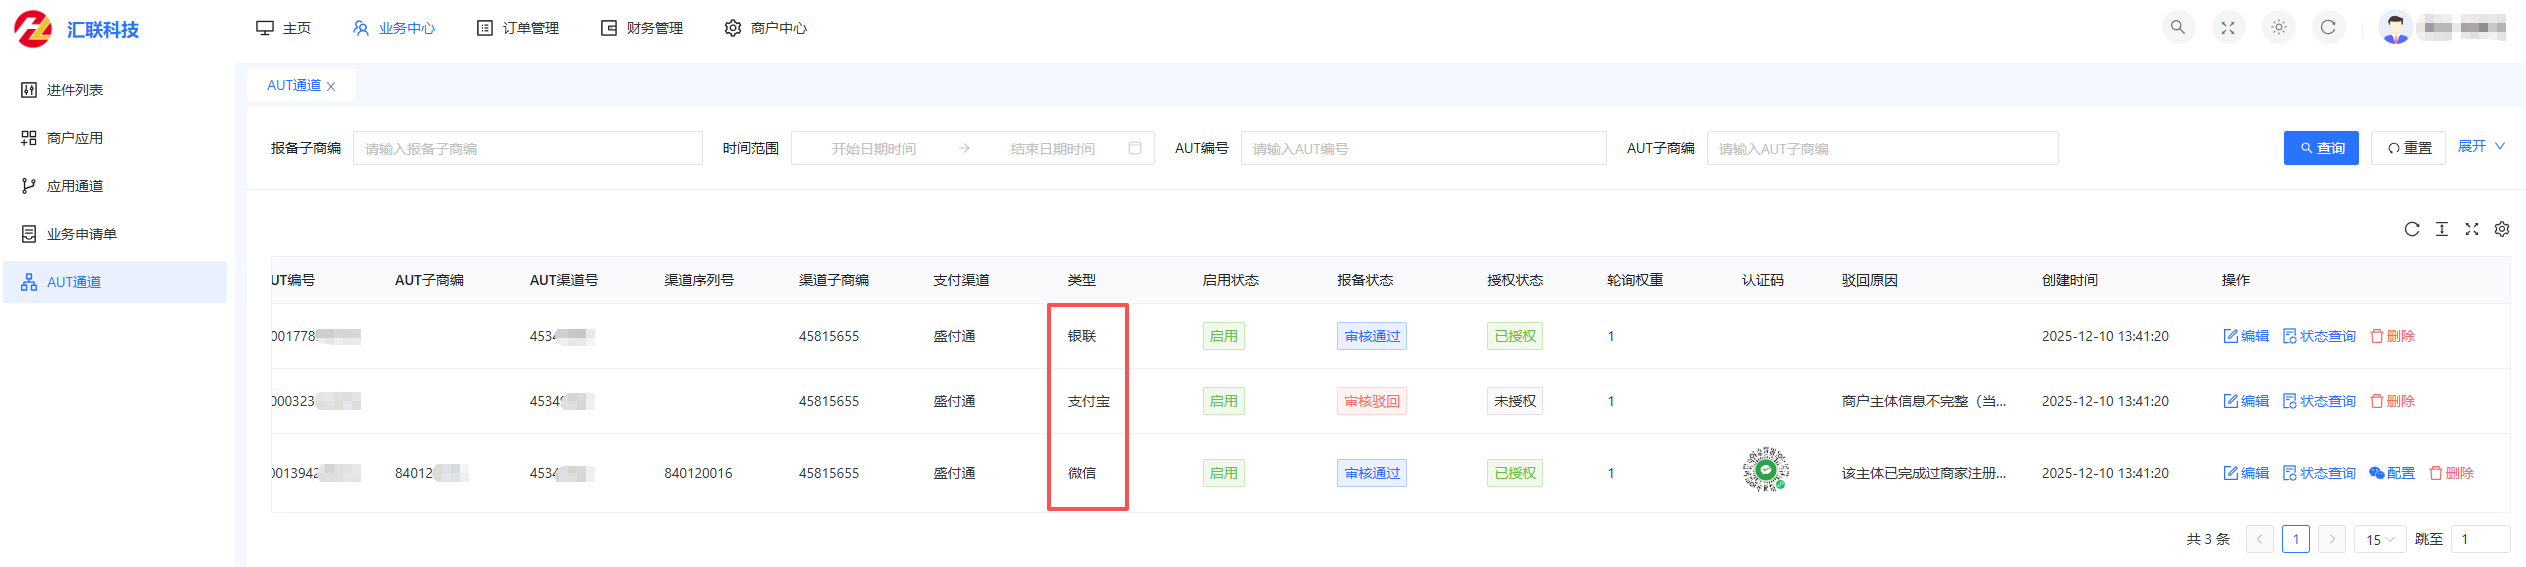Screen dimensions: 2526x567
Task: Open the 订单管理 menu
Action: tap(518, 28)
